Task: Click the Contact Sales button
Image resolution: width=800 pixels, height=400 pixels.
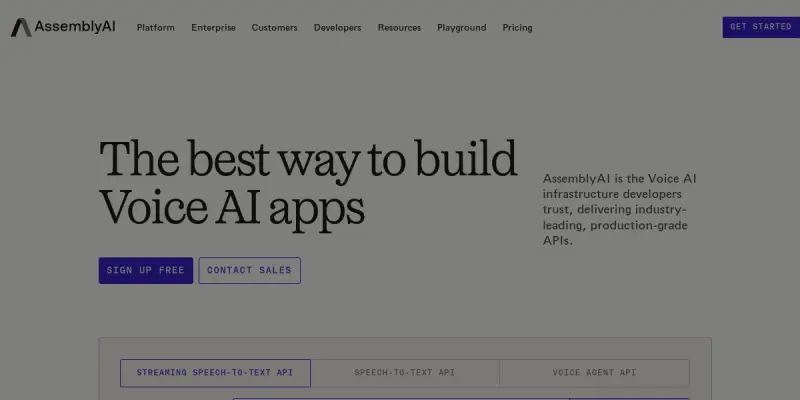Action: (249, 270)
